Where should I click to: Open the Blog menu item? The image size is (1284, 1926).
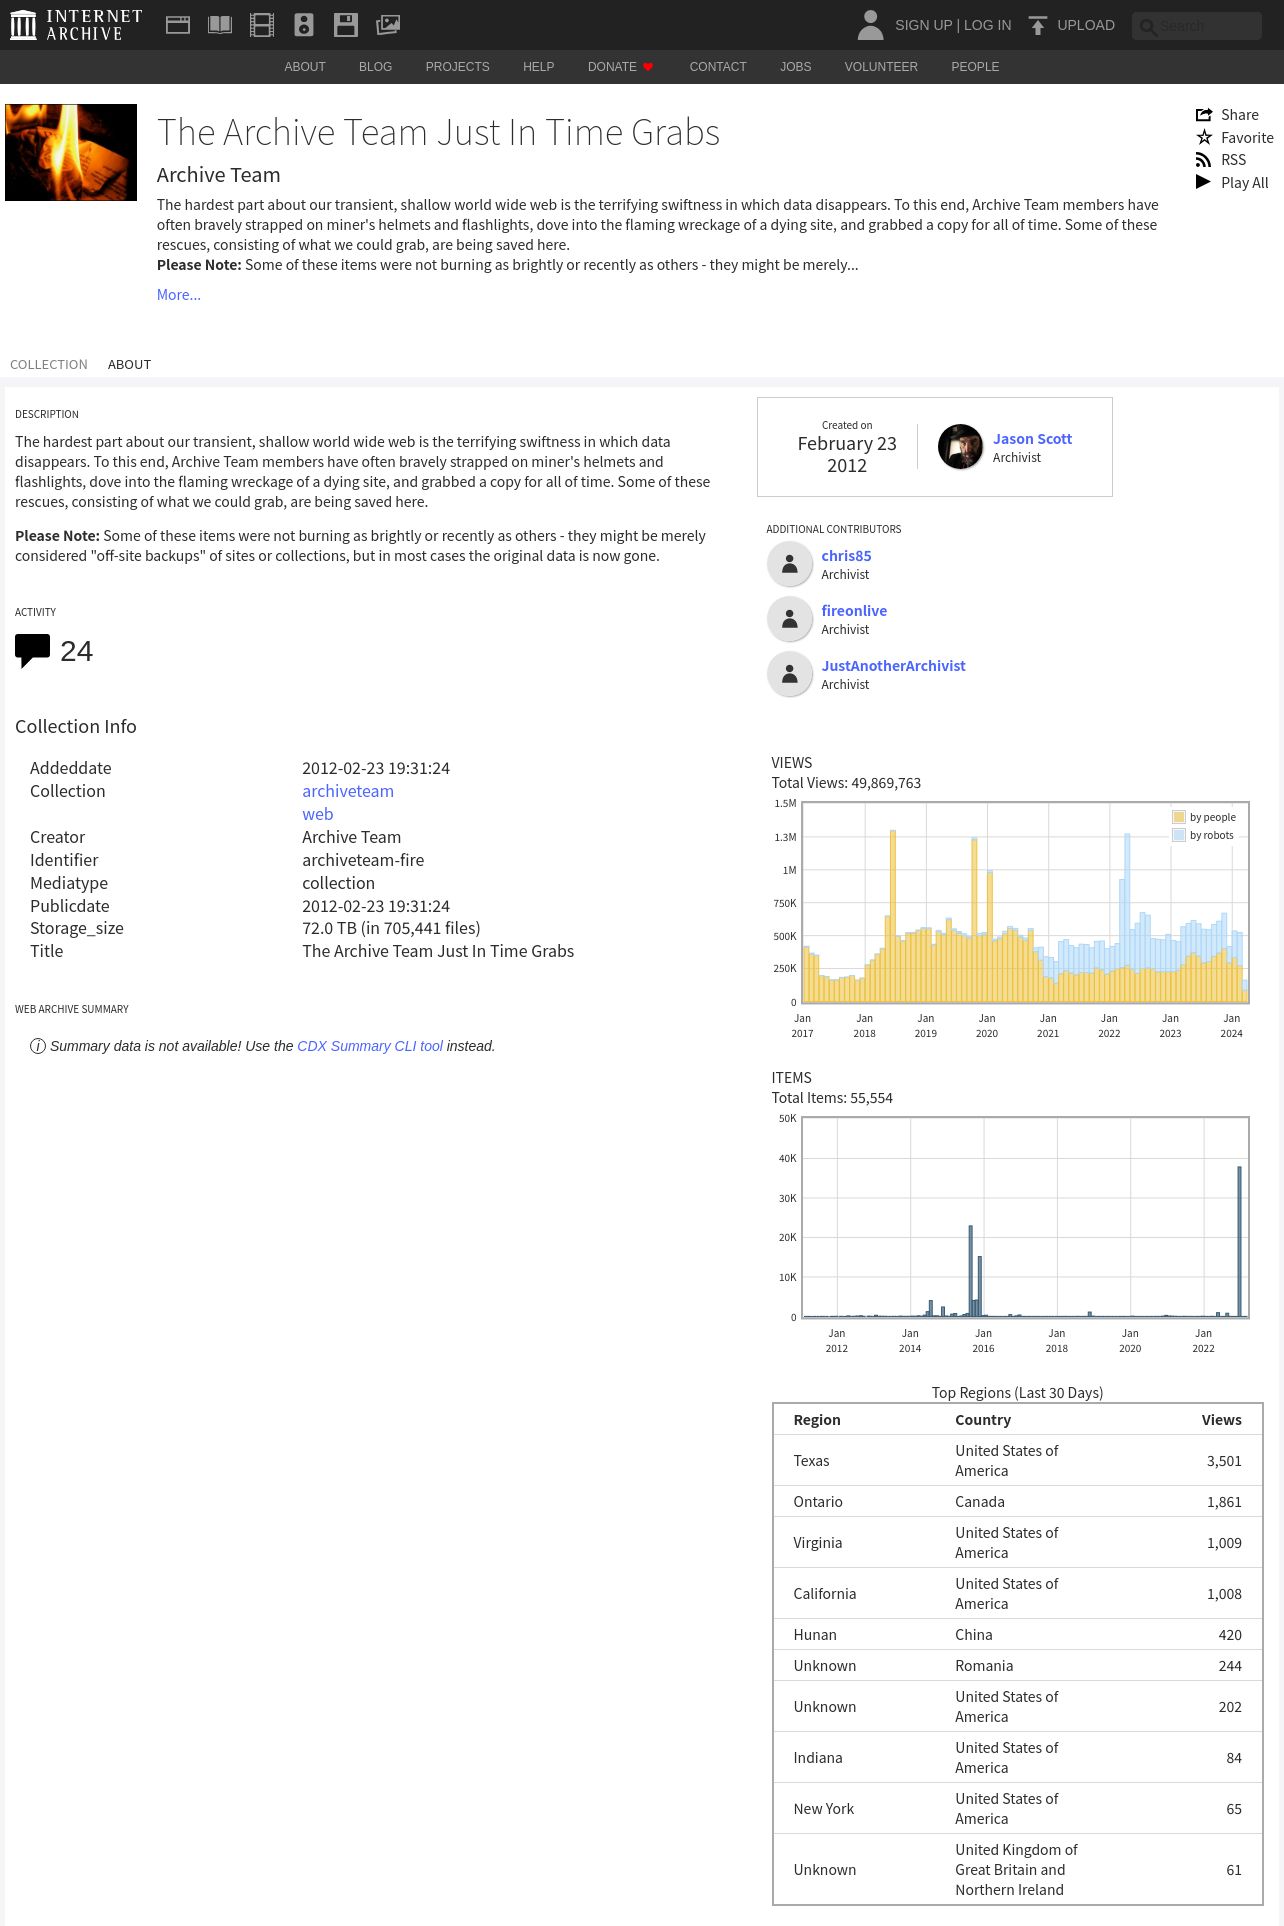[x=376, y=67]
